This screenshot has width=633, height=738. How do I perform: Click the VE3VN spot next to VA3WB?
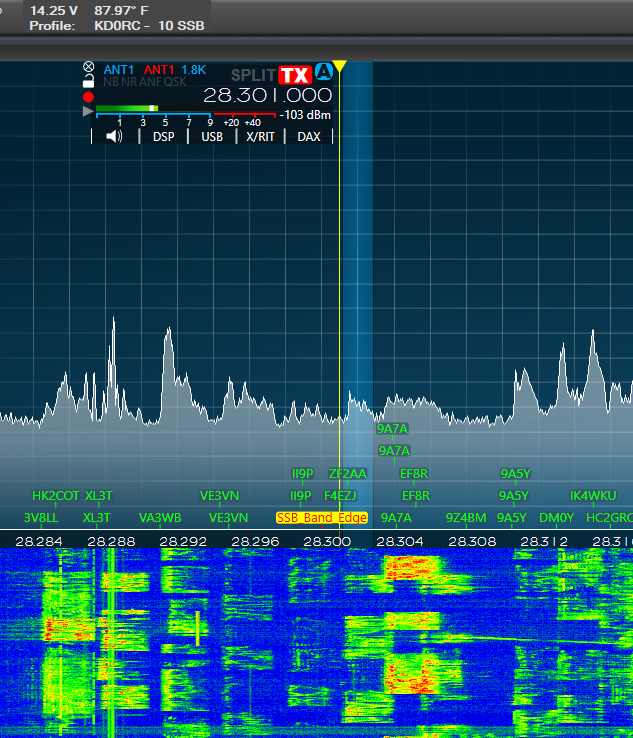[228, 518]
